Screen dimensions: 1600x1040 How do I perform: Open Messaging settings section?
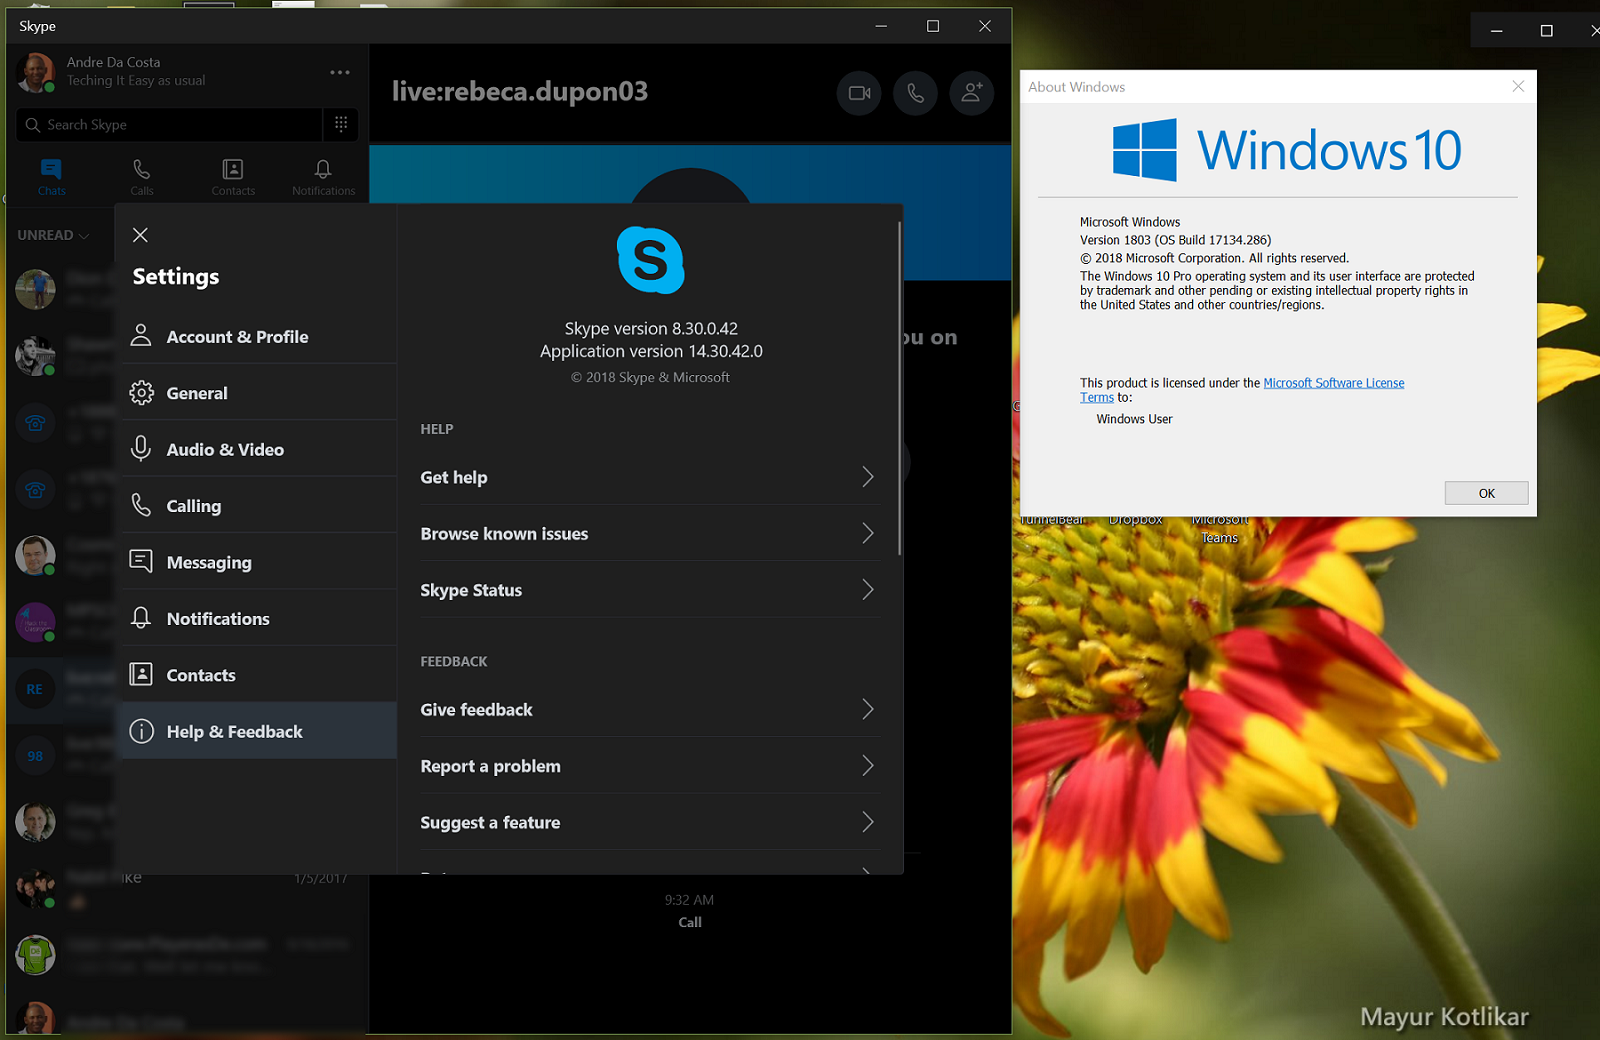click(257, 562)
